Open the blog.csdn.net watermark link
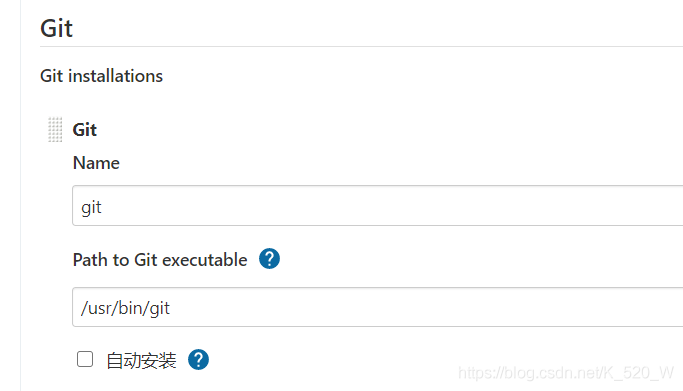This screenshot has width=683, height=391. pos(566,373)
